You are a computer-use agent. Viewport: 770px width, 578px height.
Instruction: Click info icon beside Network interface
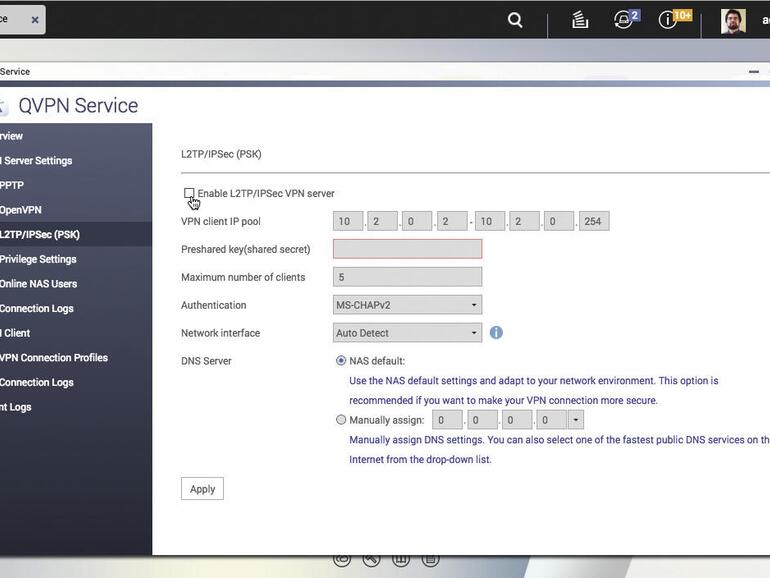pos(496,333)
